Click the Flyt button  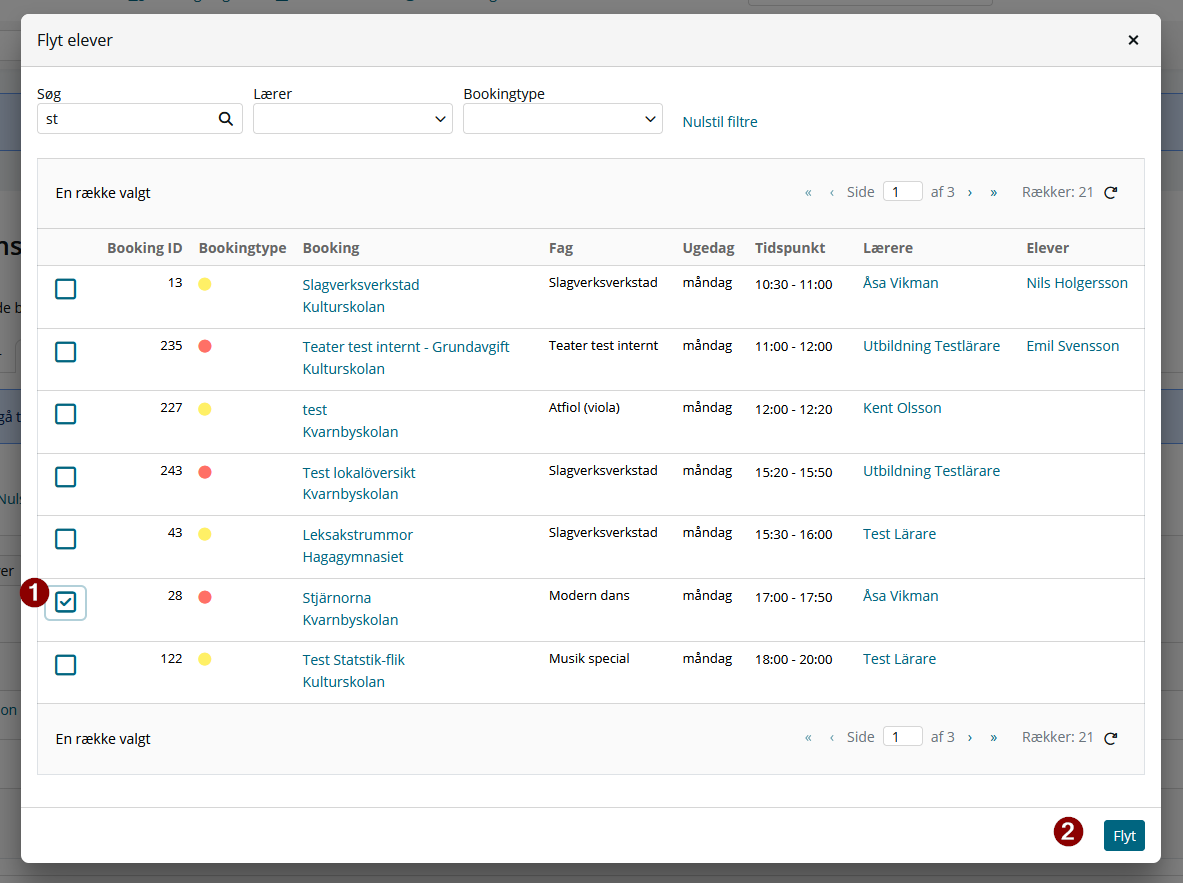pyautogui.click(x=1124, y=835)
